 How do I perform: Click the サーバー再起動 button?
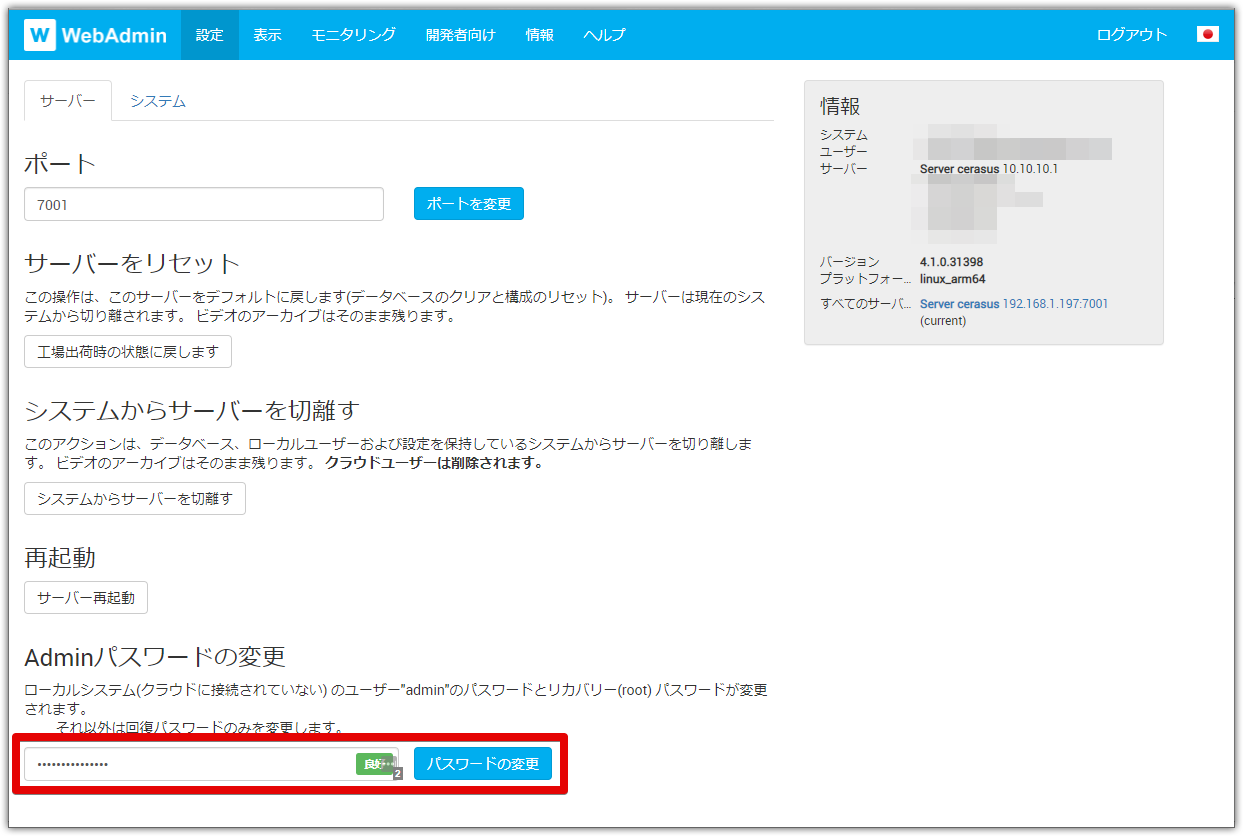tap(86, 598)
